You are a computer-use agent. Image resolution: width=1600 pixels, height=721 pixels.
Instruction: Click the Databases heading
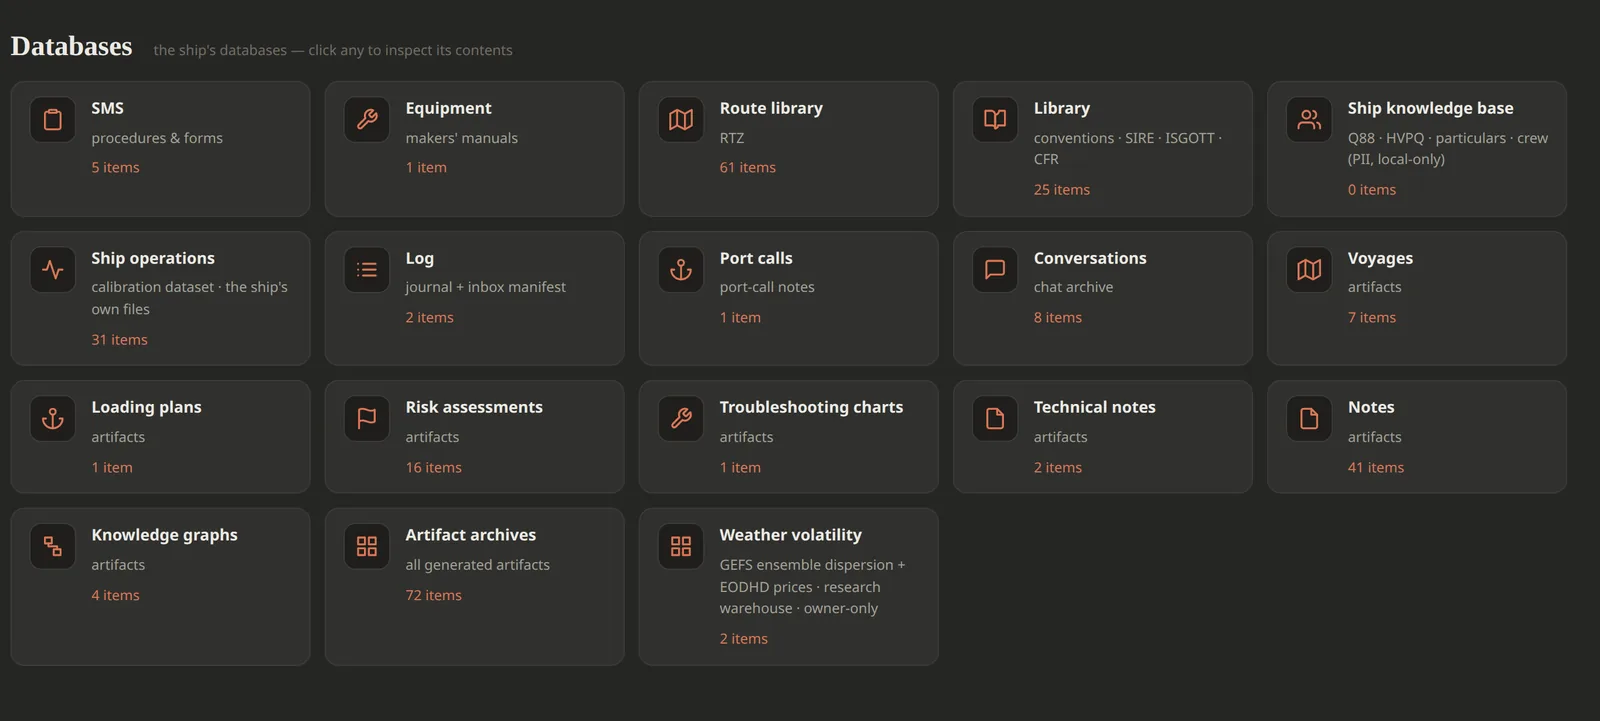point(71,46)
